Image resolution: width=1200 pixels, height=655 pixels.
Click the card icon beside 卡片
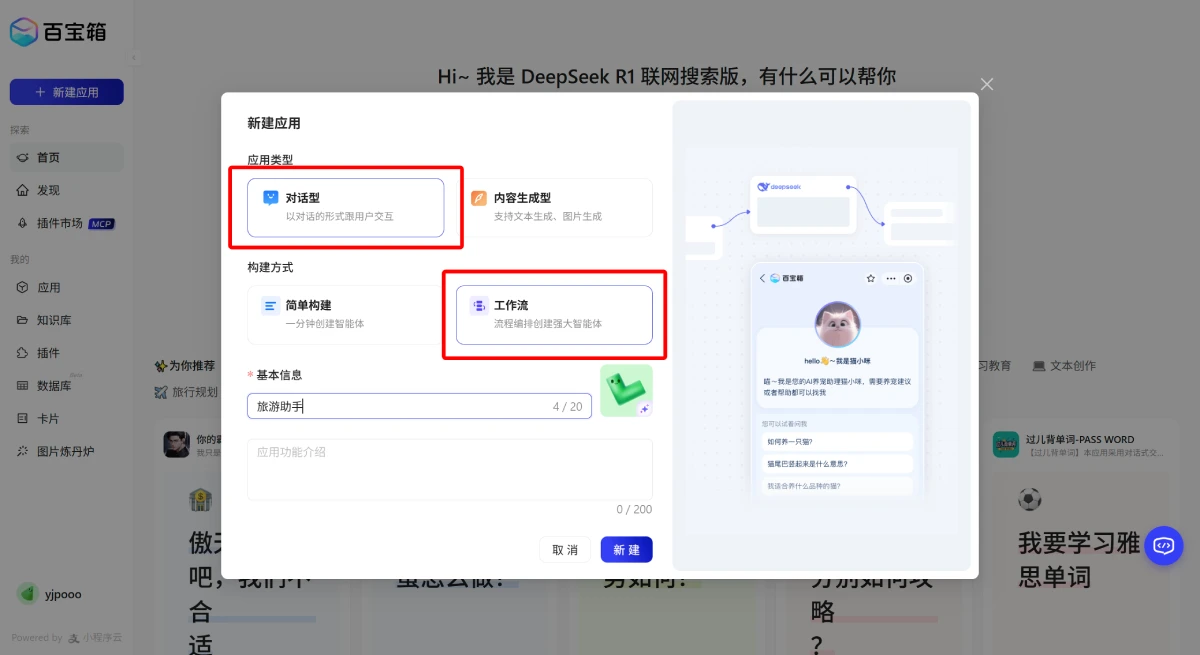pos(23,418)
